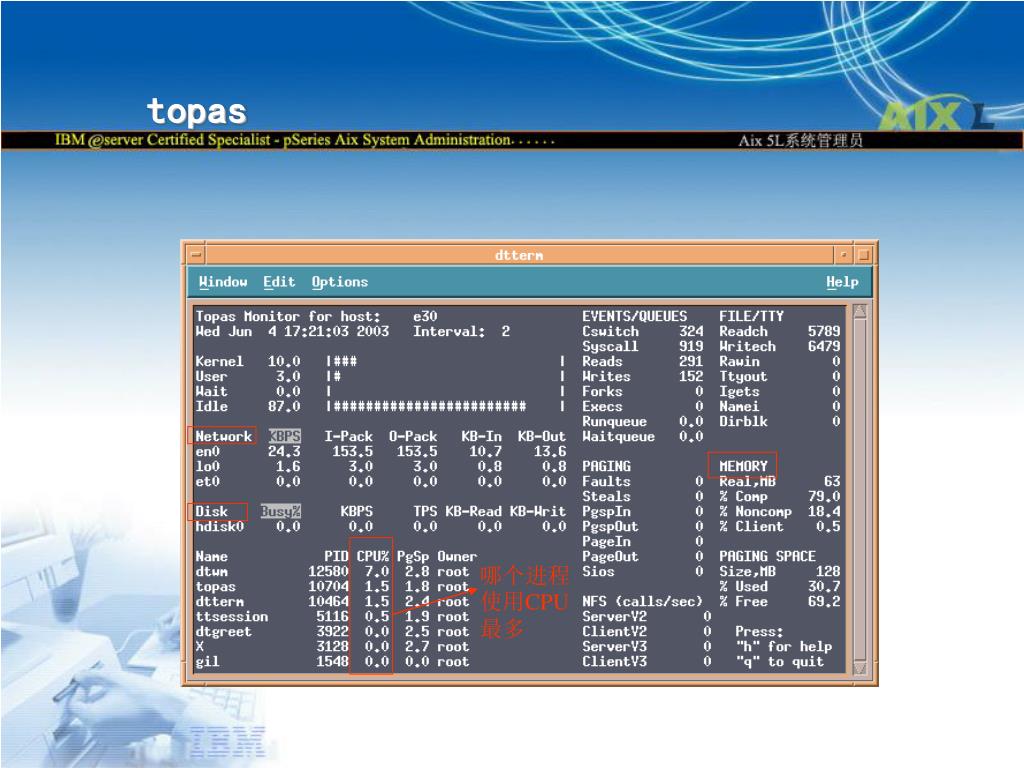Click the ttsession process name

(231, 616)
